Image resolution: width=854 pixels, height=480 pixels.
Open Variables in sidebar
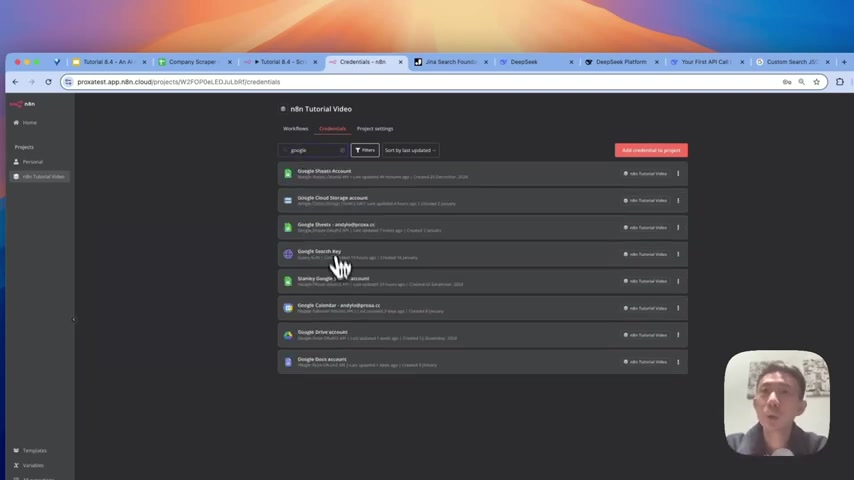(x=33, y=465)
